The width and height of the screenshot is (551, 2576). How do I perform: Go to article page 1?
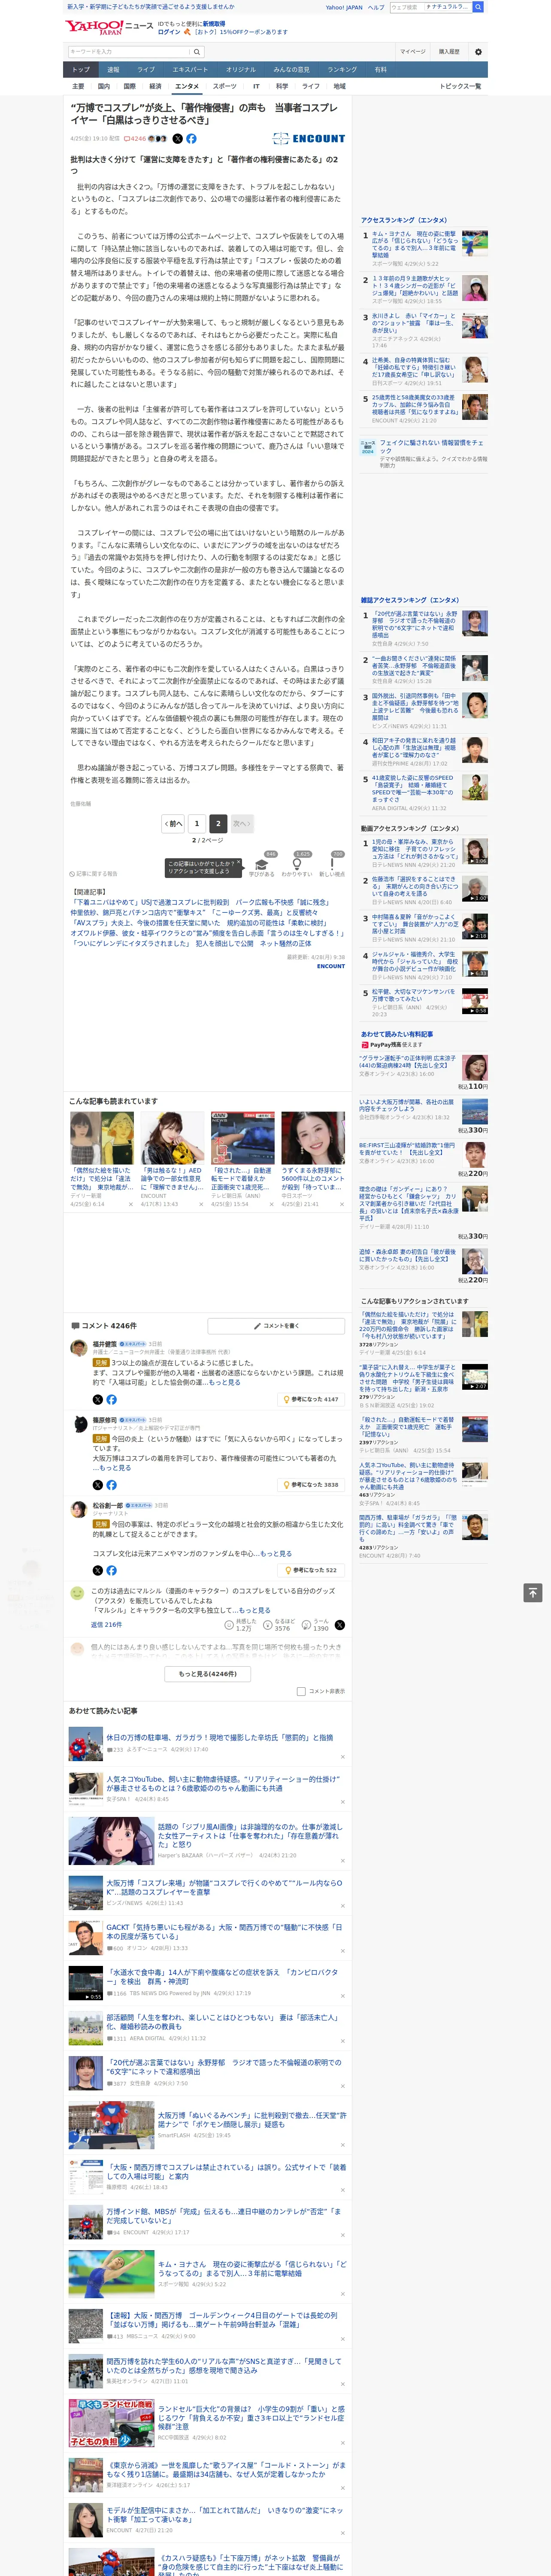click(197, 824)
